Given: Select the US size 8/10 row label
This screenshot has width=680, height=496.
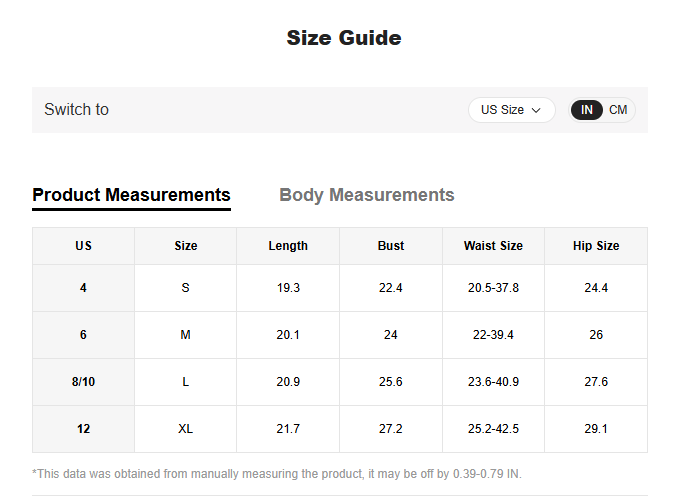Looking at the screenshot, I should click(x=83, y=382).
